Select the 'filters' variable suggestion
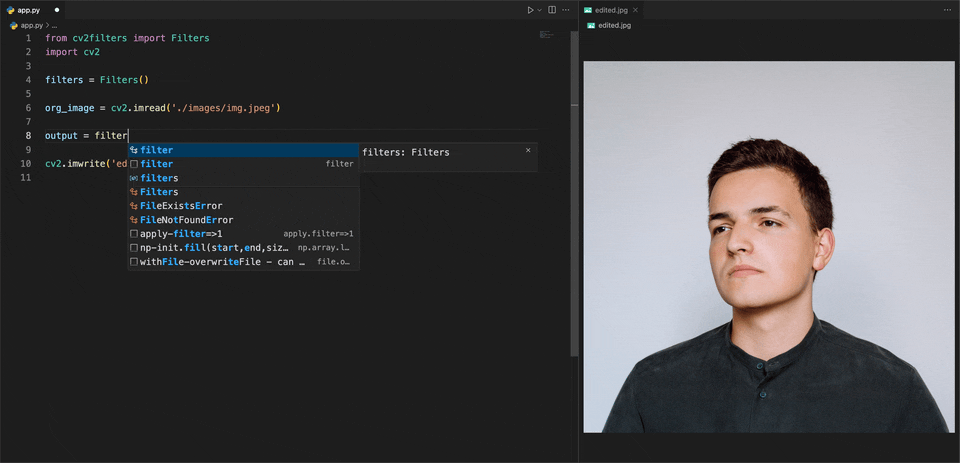960x463 pixels. [159, 178]
